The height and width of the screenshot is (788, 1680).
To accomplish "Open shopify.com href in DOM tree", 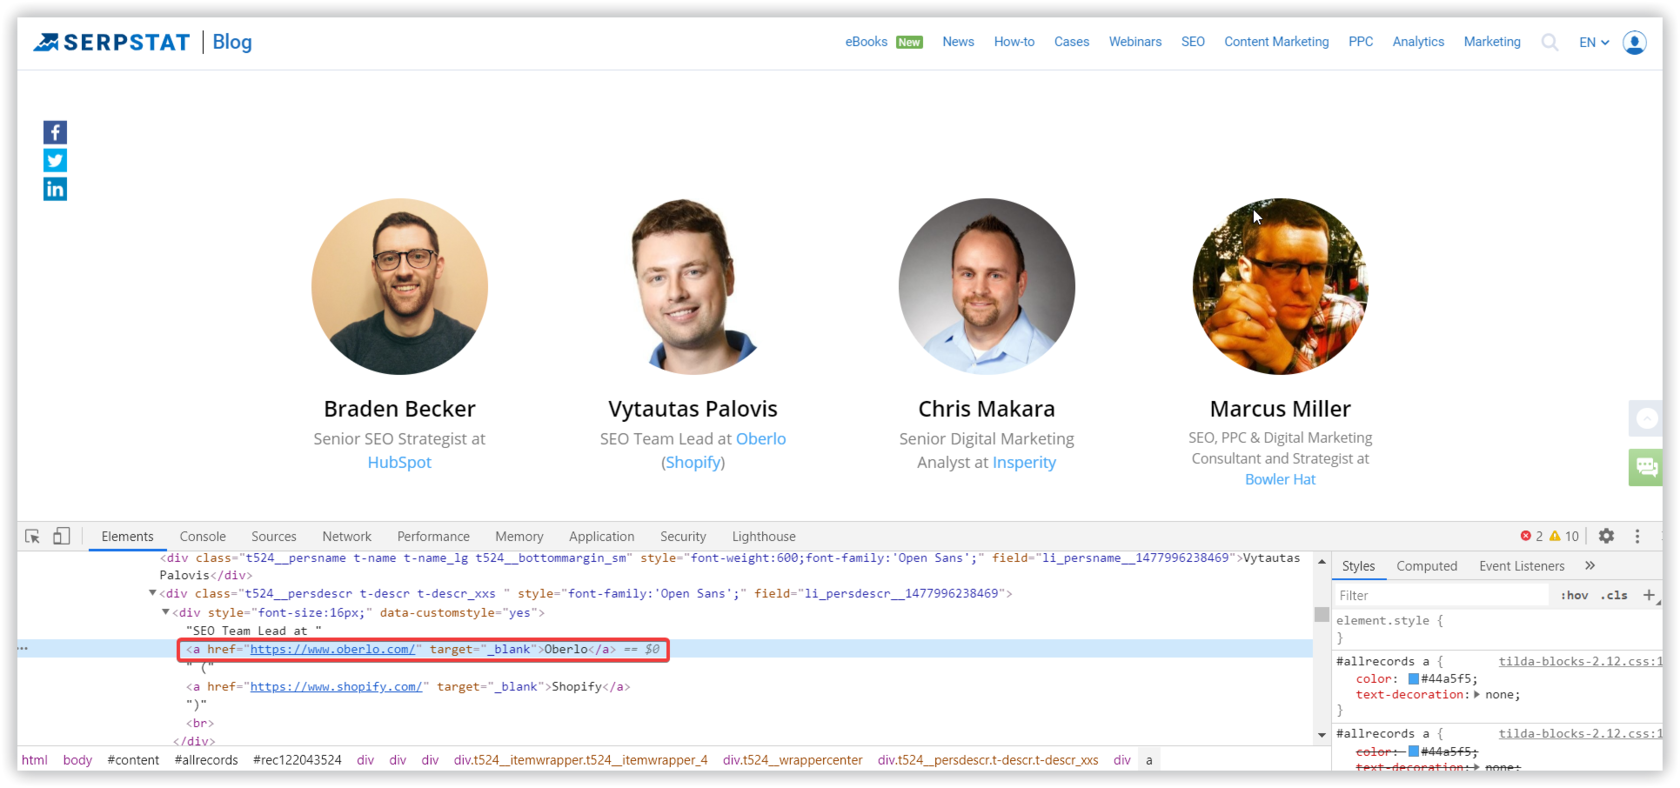I will click(x=336, y=687).
